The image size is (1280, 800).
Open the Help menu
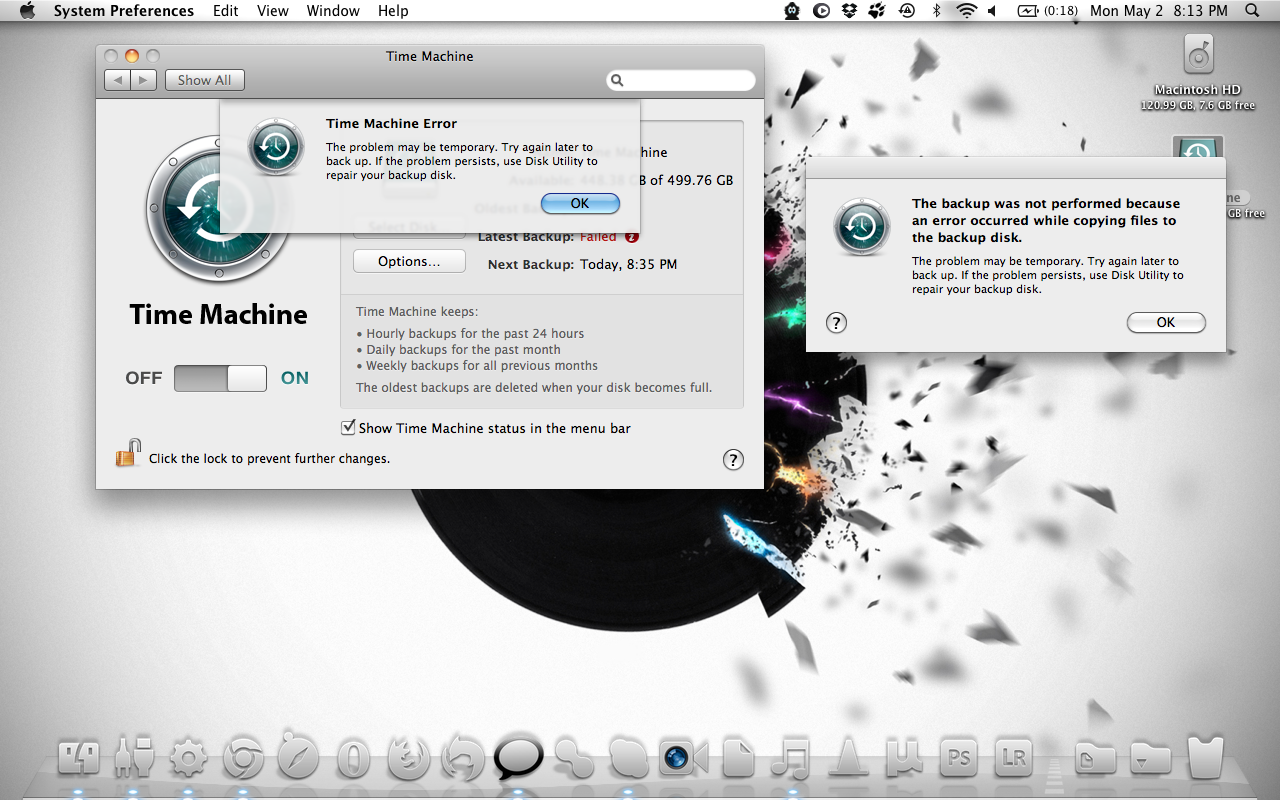point(393,11)
